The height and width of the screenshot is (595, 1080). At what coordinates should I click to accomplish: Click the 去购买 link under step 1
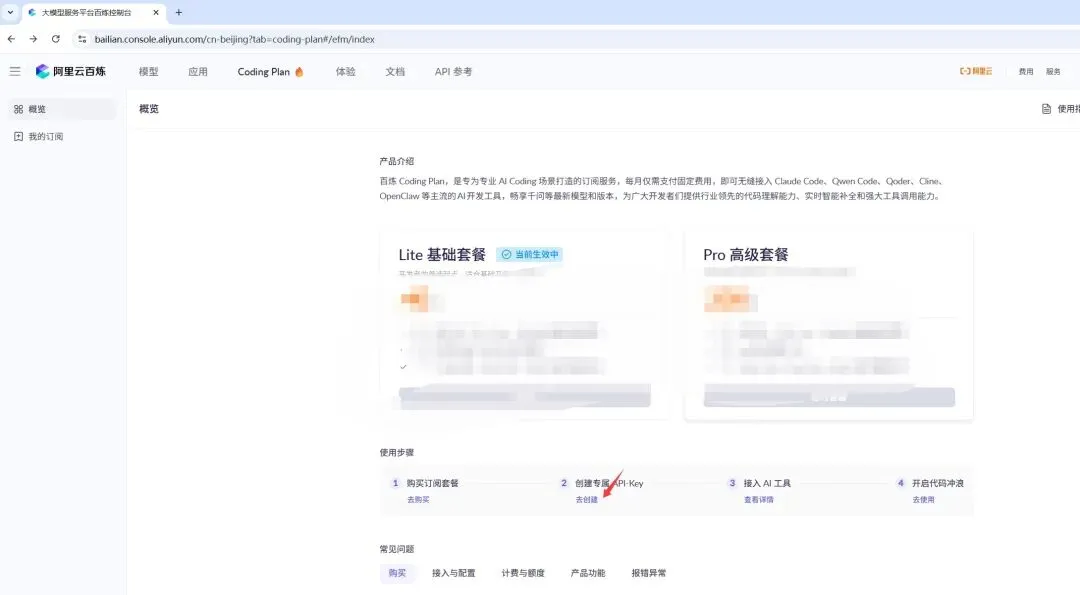(418, 499)
